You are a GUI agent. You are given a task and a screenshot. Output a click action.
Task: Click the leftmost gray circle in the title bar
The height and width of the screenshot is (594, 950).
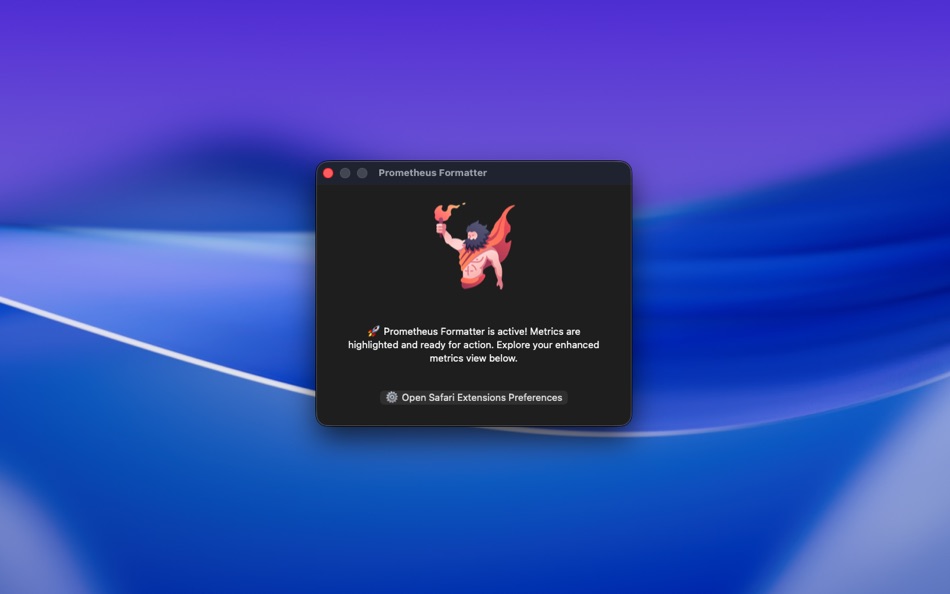(x=343, y=172)
